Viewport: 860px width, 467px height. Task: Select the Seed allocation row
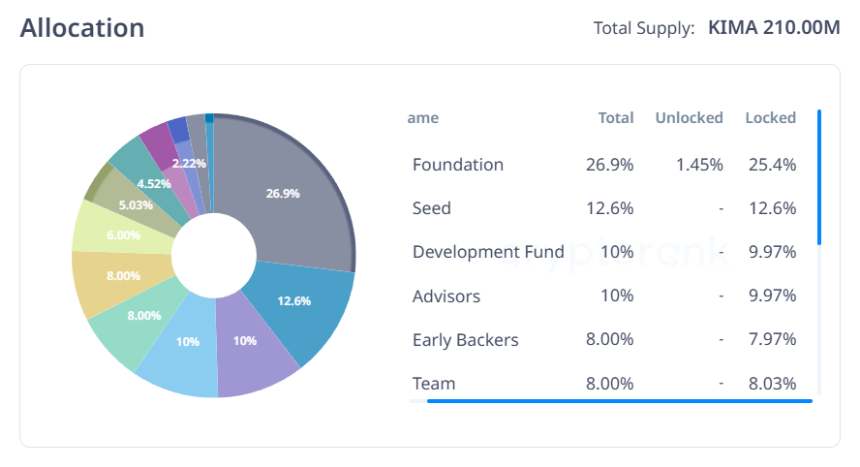pyautogui.click(x=604, y=209)
